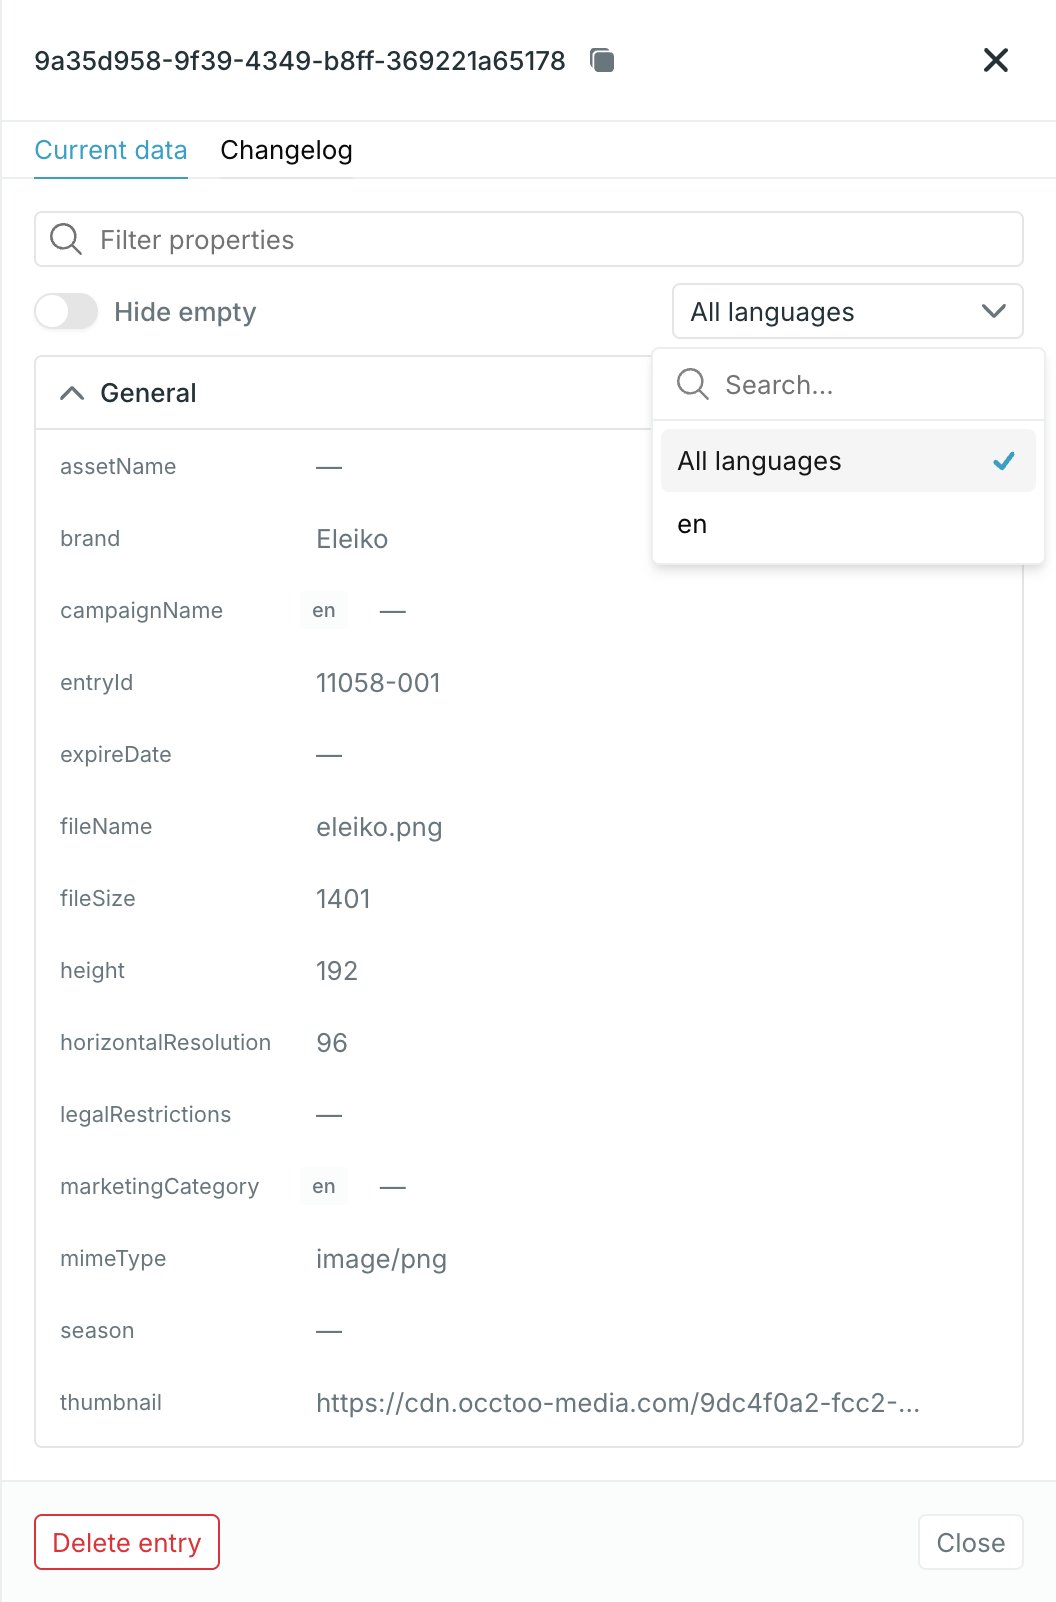Open the All languages dropdown

[x=847, y=312]
